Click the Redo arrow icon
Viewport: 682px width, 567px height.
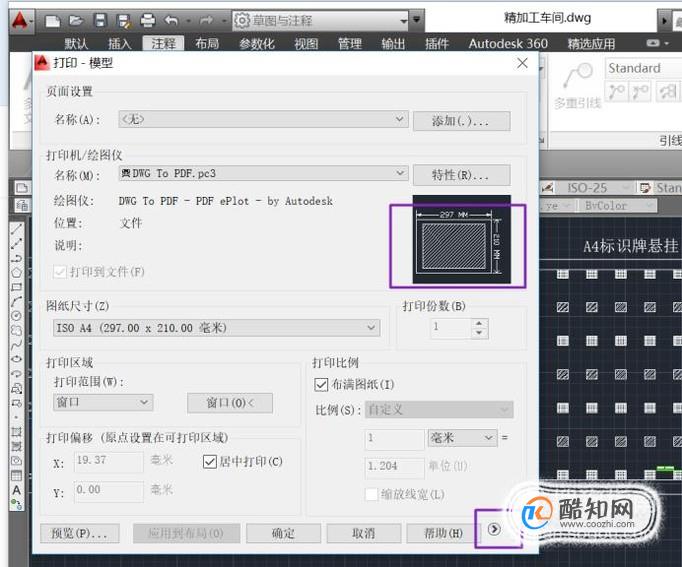tap(206, 20)
